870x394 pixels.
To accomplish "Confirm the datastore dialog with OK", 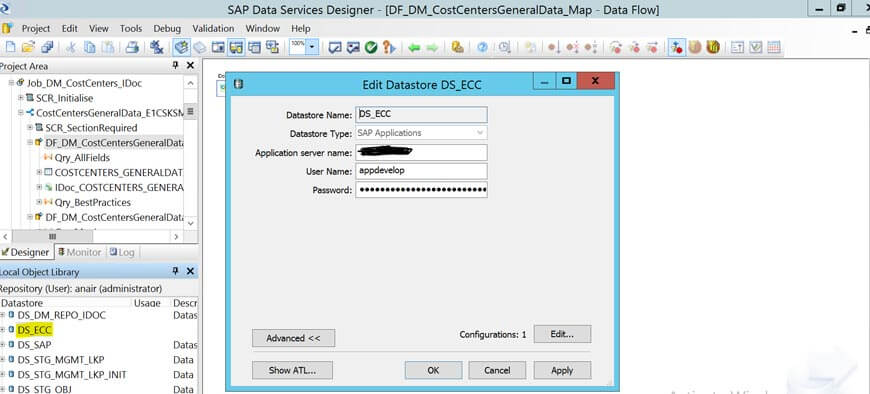I will [x=433, y=370].
